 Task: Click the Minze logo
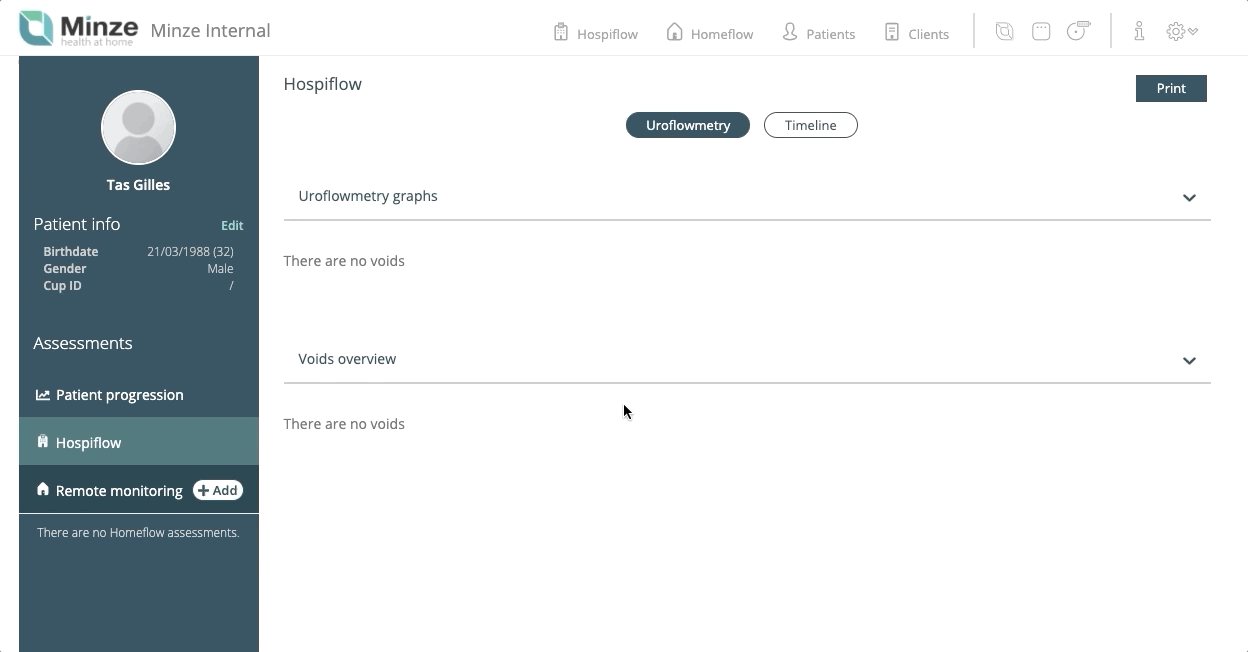click(78, 29)
